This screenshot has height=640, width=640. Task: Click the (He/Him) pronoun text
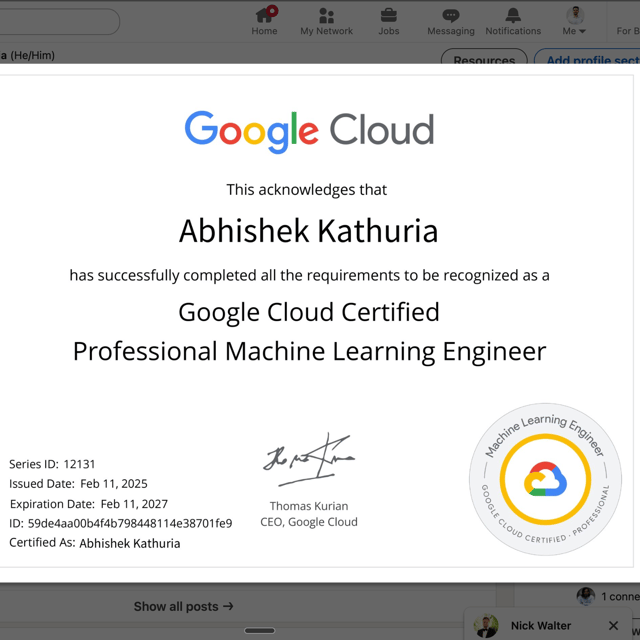[x=33, y=55]
